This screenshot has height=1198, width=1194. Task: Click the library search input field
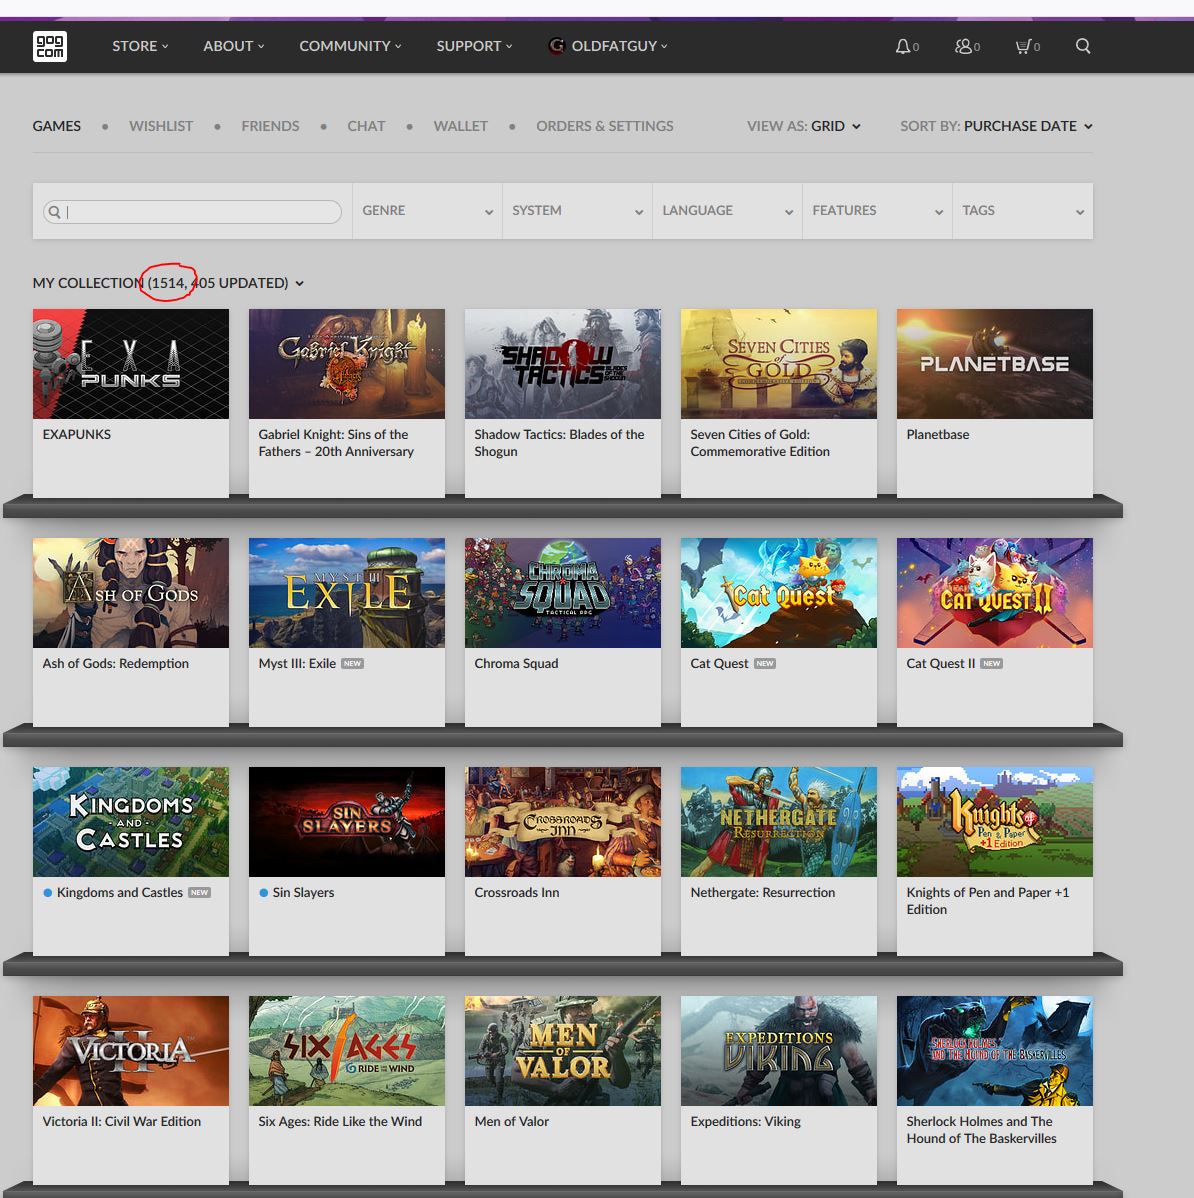click(x=193, y=212)
